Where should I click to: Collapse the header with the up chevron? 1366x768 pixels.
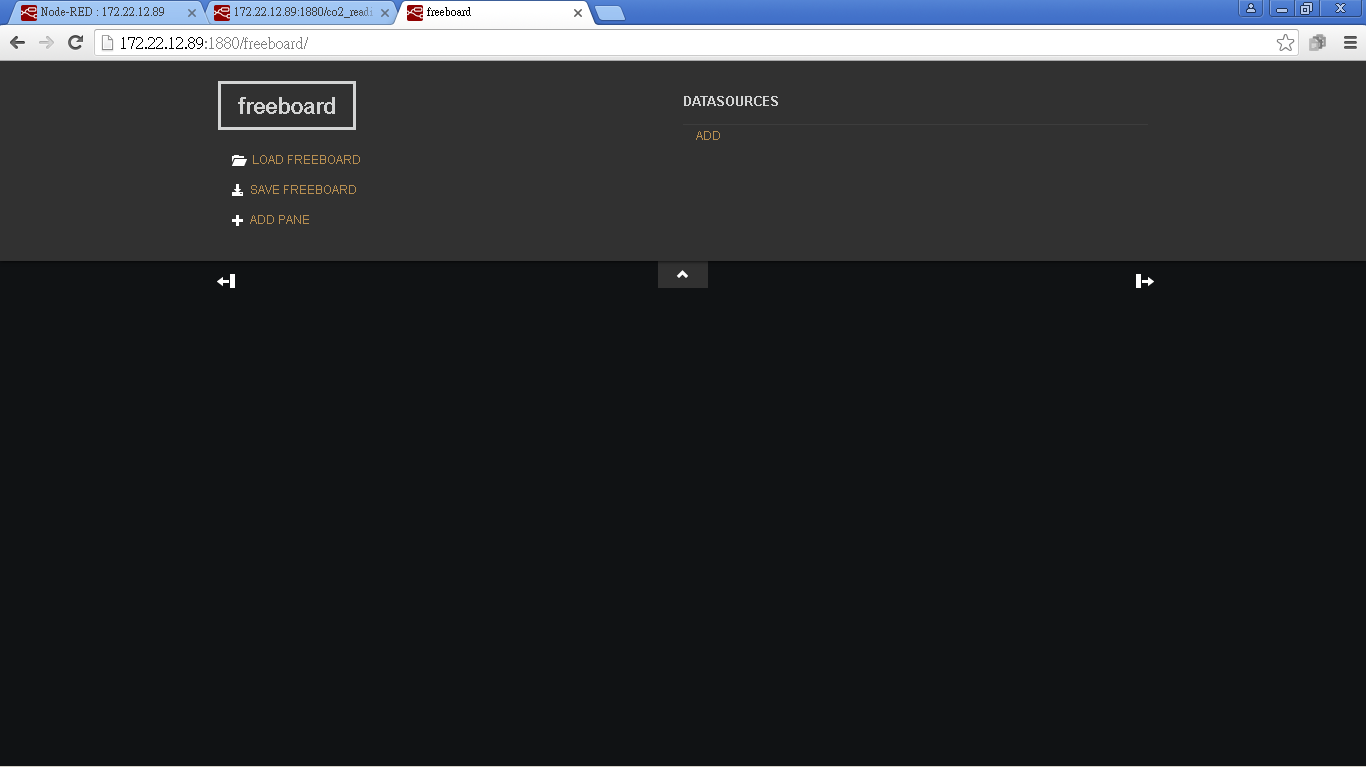tap(683, 275)
